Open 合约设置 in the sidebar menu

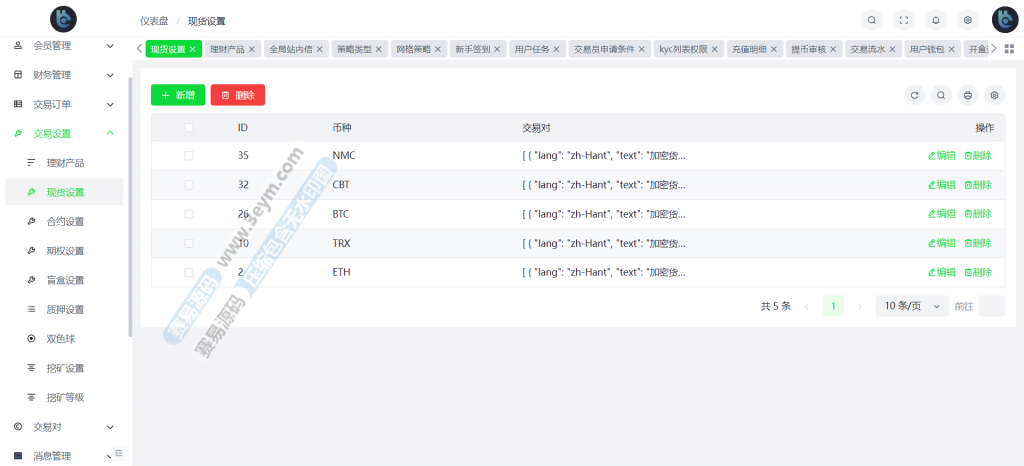(65, 221)
